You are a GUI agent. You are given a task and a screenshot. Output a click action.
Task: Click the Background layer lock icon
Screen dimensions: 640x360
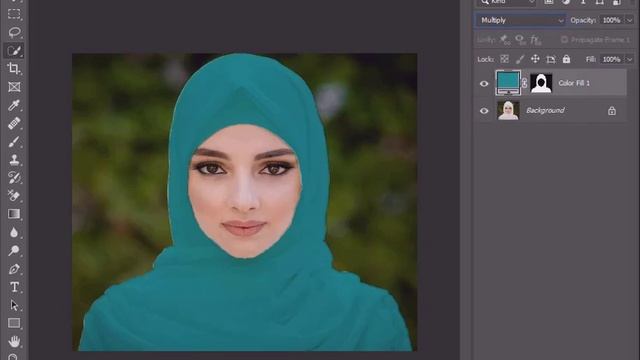(x=611, y=111)
